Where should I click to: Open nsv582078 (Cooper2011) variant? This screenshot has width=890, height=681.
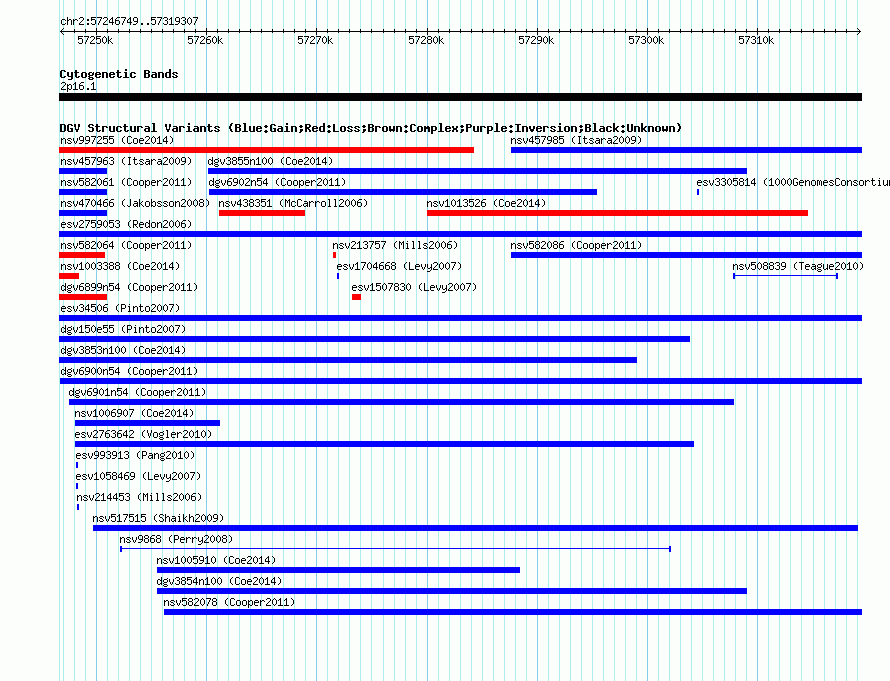click(229, 602)
